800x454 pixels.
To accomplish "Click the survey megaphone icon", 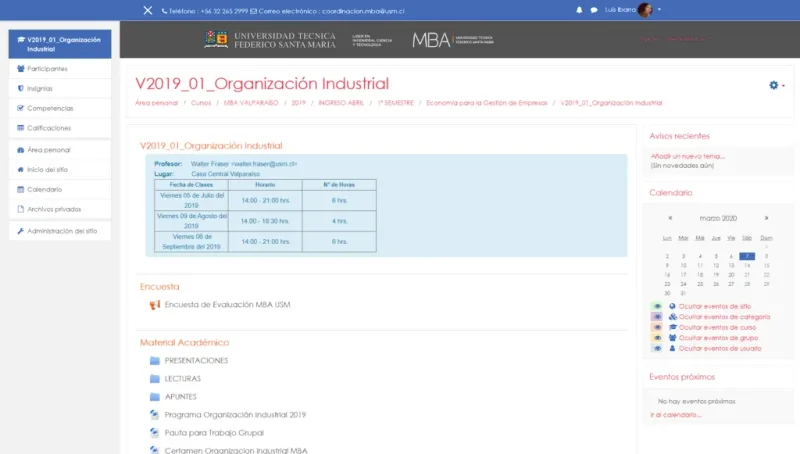I will click(155, 305).
